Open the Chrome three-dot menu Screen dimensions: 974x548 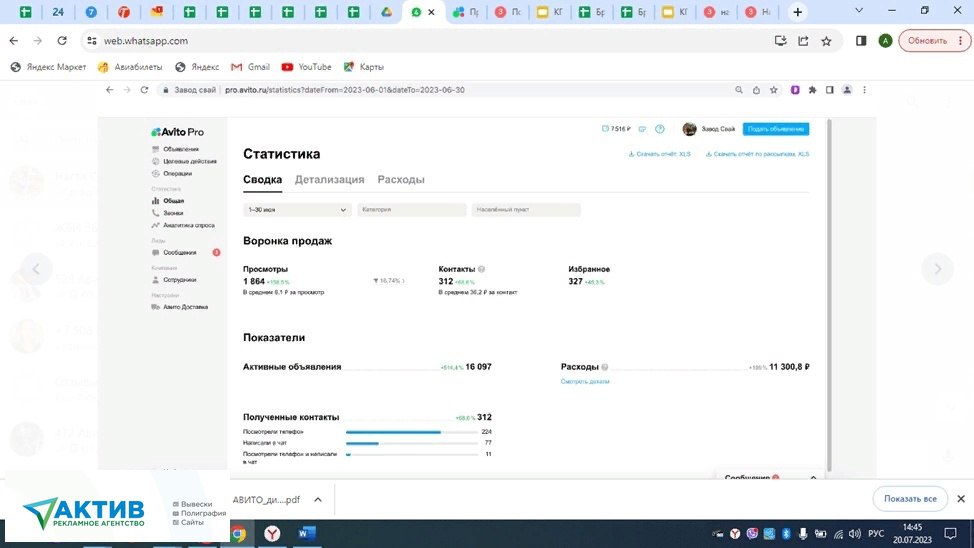coord(962,41)
